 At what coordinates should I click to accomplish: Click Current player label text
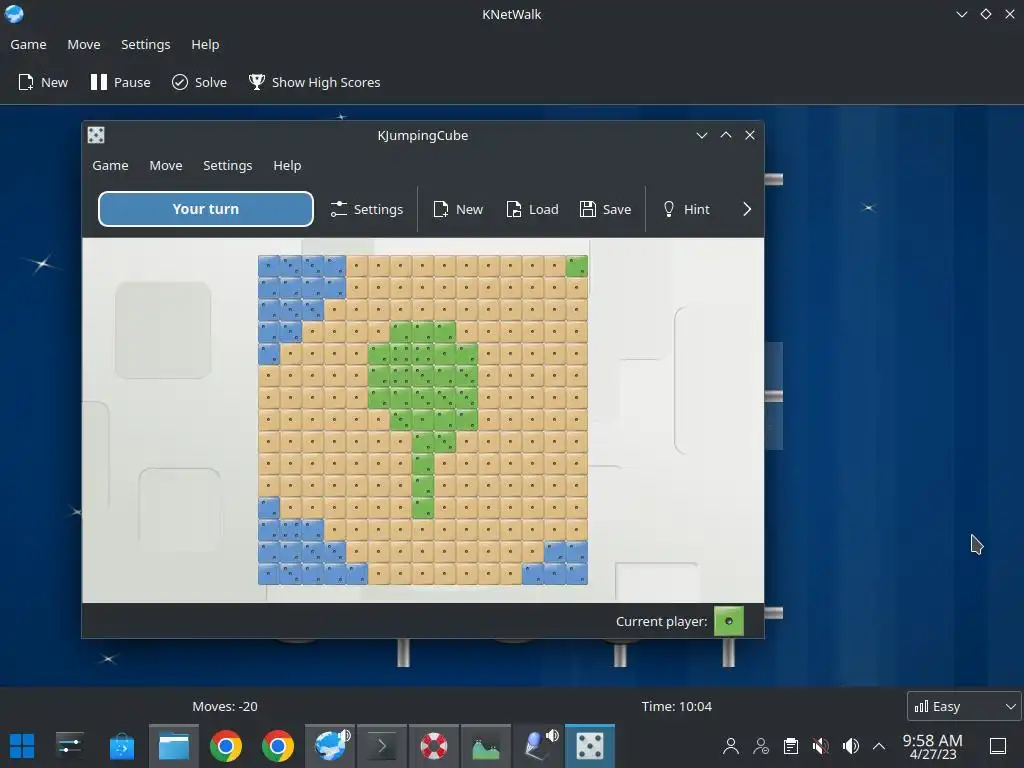click(x=662, y=621)
